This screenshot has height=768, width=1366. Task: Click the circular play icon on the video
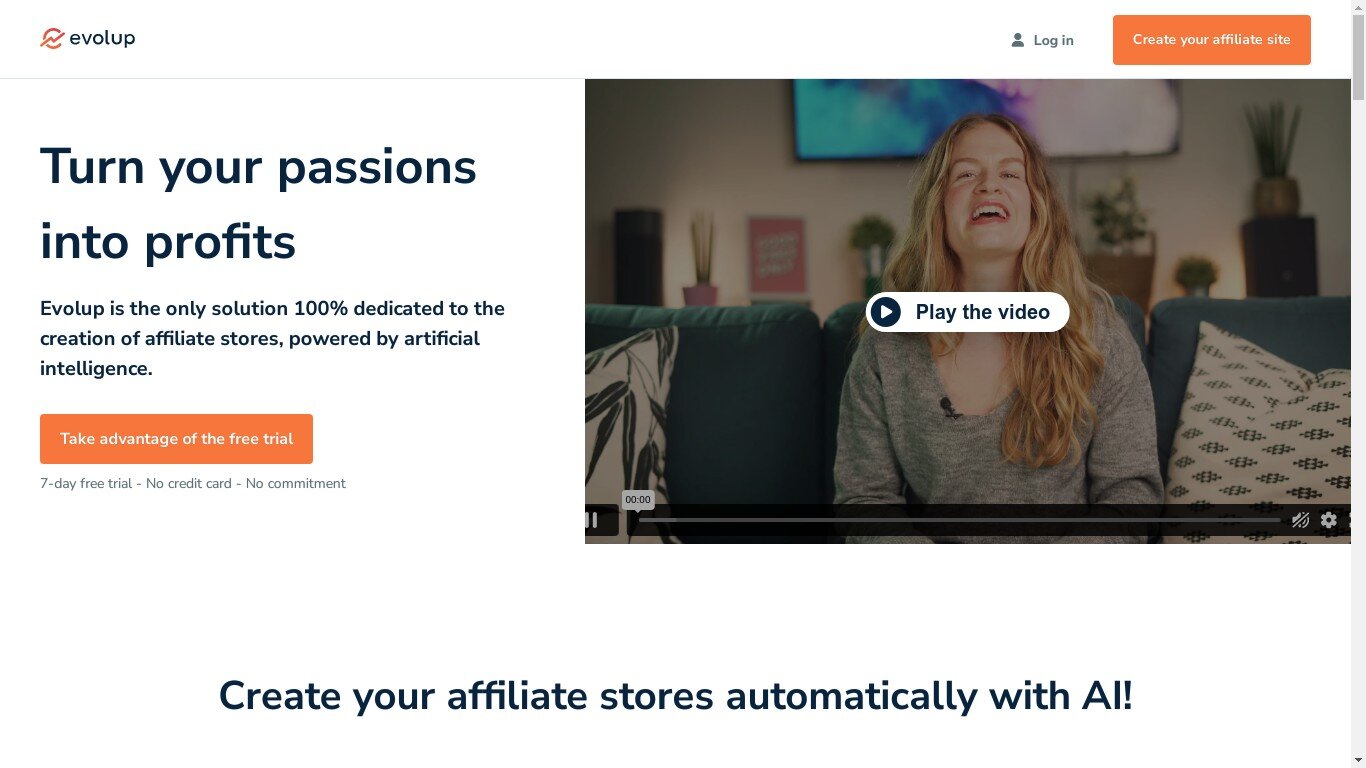(885, 312)
